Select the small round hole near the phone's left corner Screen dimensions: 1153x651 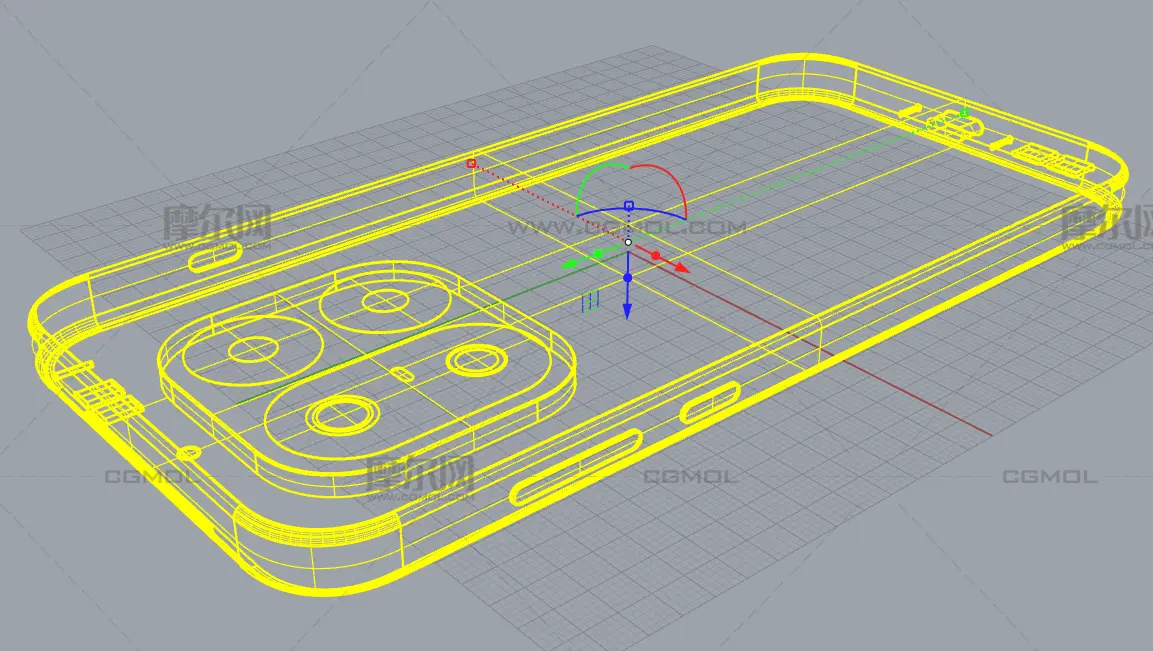[x=189, y=452]
